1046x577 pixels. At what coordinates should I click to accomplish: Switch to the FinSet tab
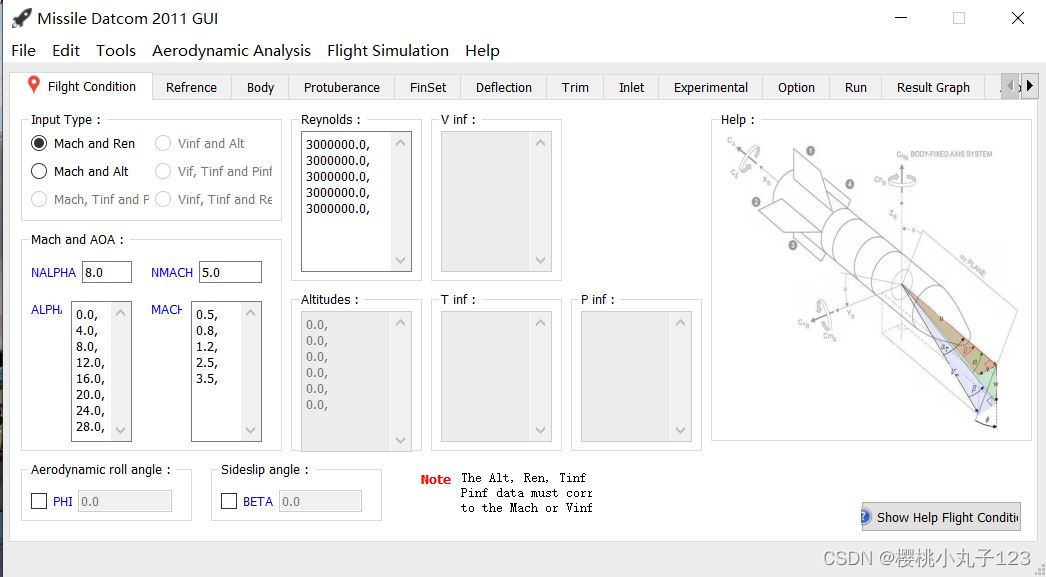428,87
